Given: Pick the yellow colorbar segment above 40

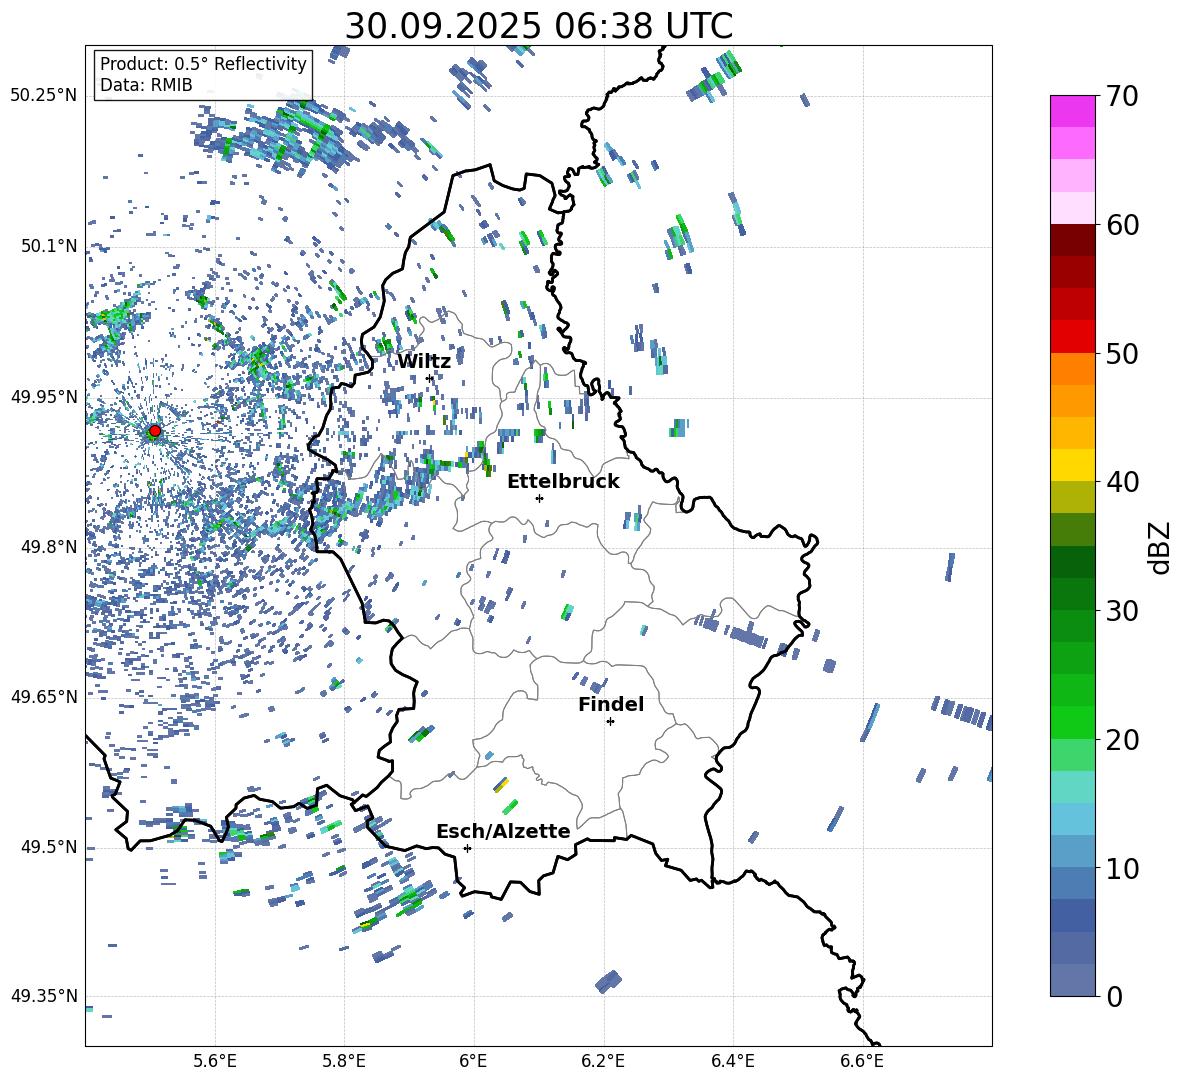Looking at the screenshot, I should tap(1073, 465).
